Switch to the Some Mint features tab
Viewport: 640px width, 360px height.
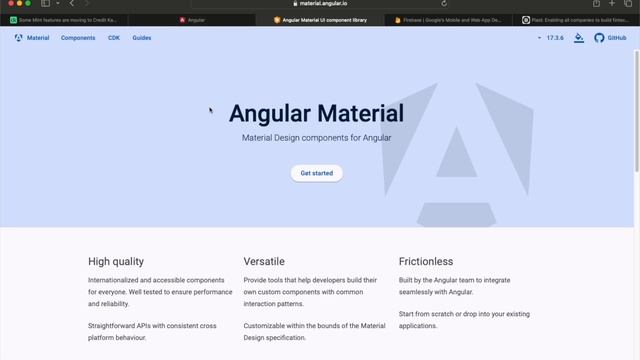click(x=64, y=20)
